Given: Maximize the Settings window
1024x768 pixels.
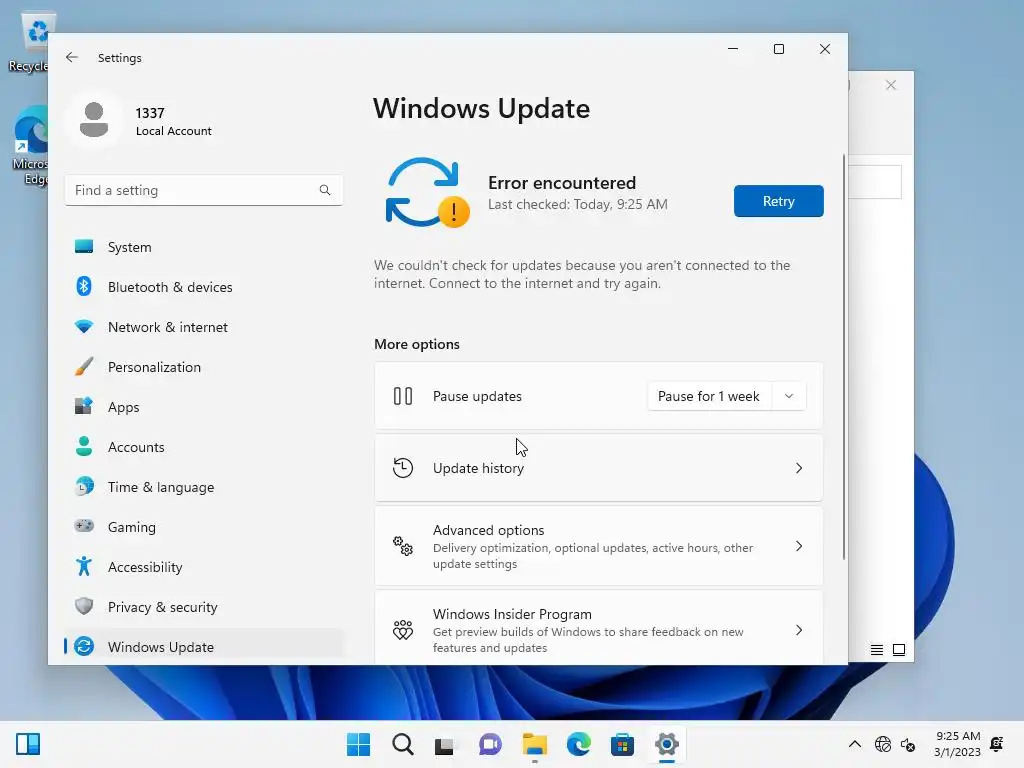Looking at the screenshot, I should pyautogui.click(x=778, y=49).
